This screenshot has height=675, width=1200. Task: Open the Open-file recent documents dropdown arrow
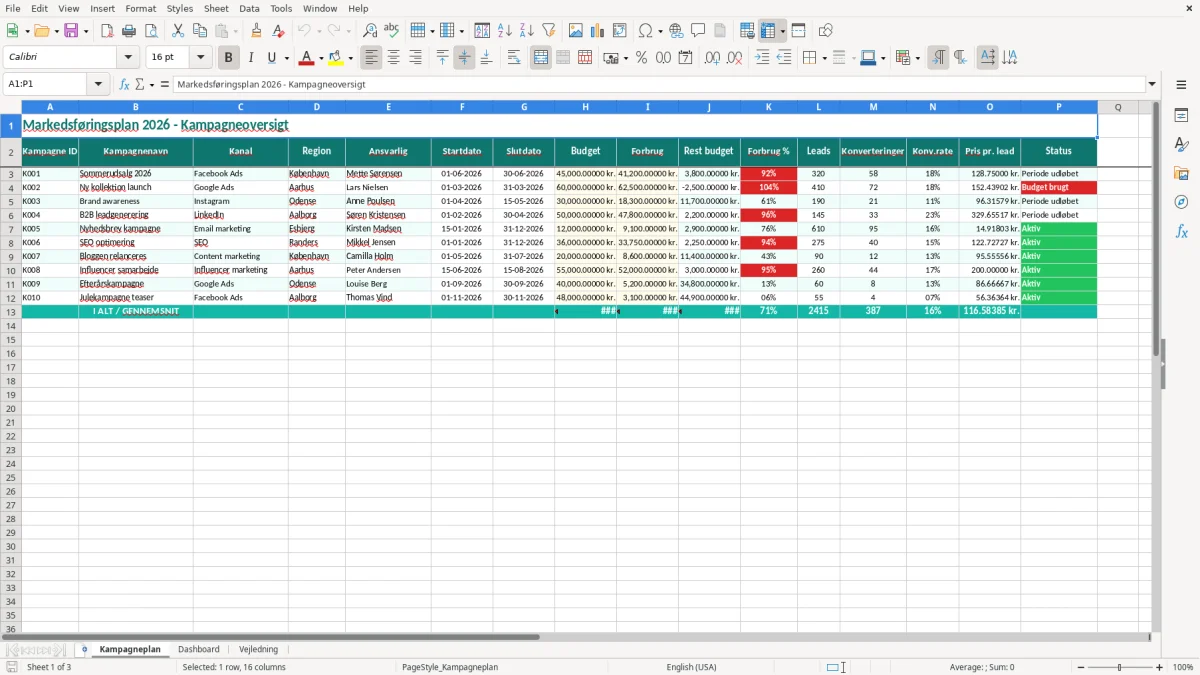point(55,31)
